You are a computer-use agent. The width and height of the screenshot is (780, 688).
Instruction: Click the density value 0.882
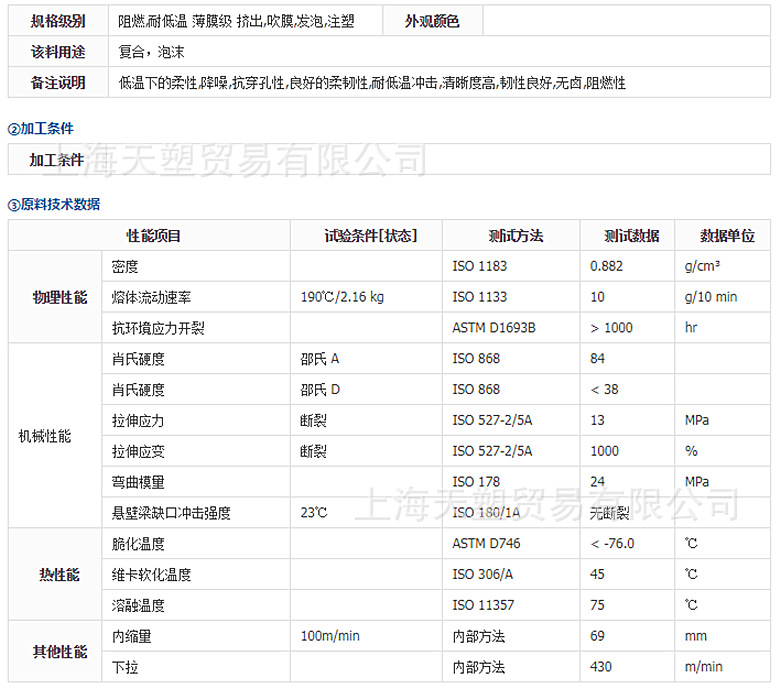click(x=606, y=266)
